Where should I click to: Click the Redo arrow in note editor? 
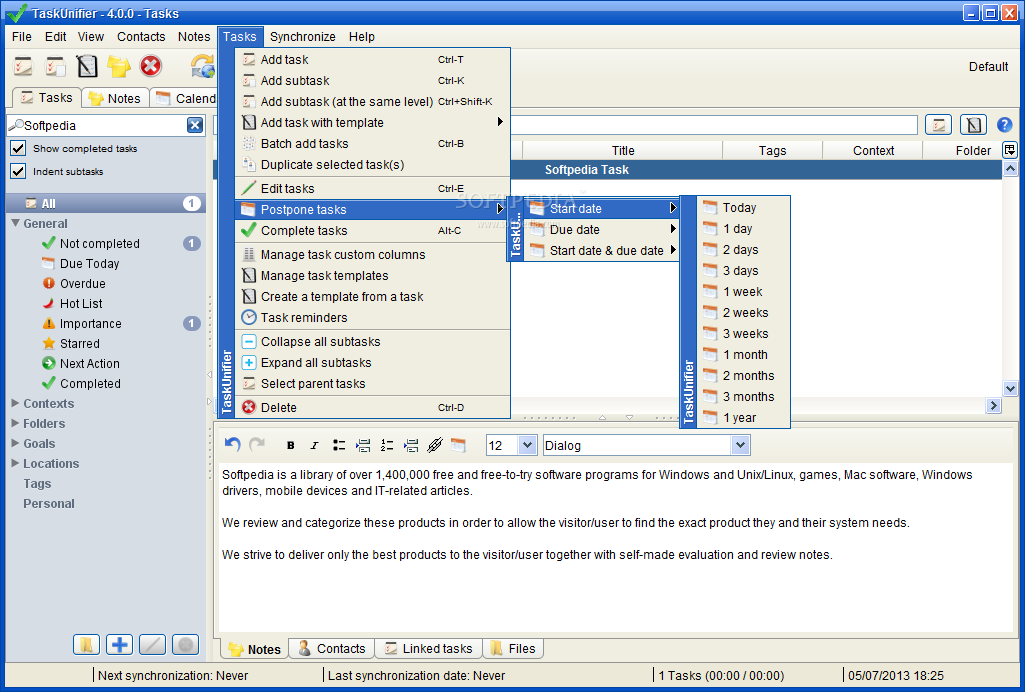click(258, 445)
